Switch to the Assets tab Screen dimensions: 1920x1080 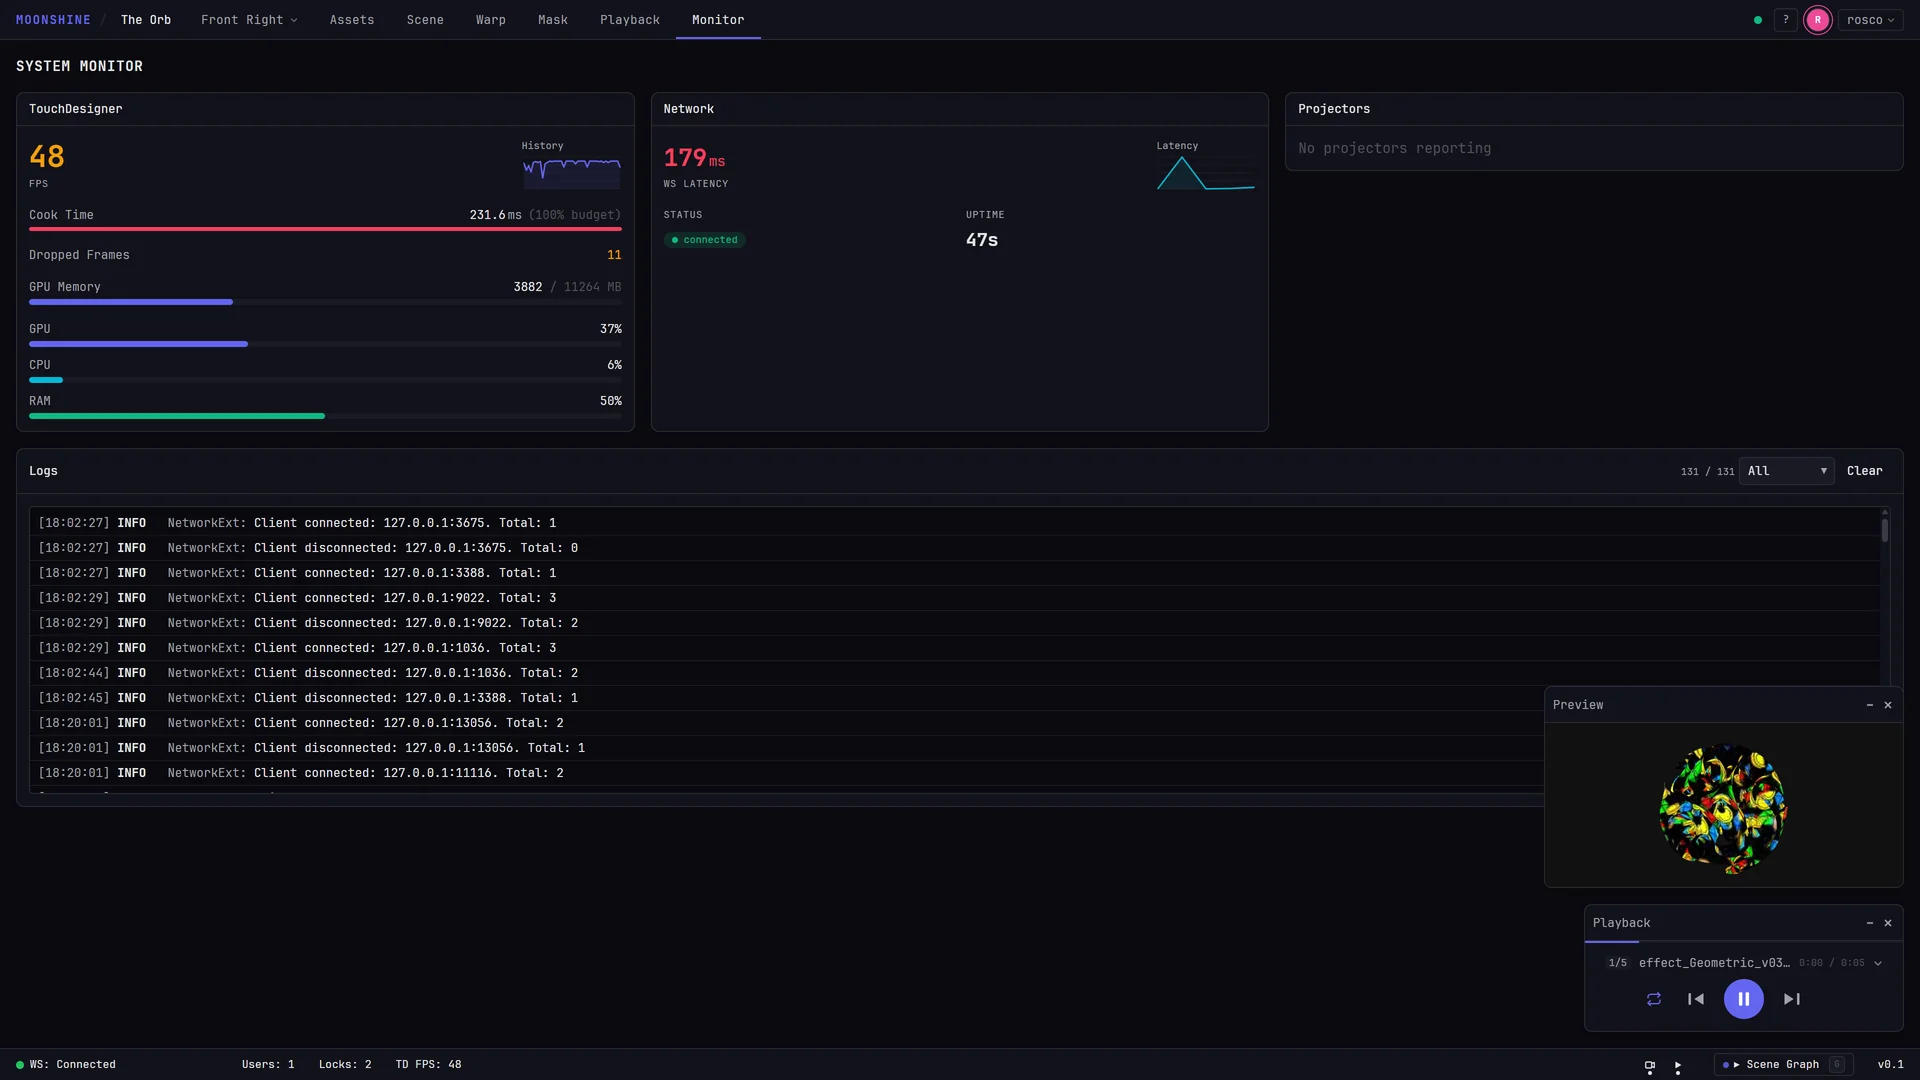[352, 20]
